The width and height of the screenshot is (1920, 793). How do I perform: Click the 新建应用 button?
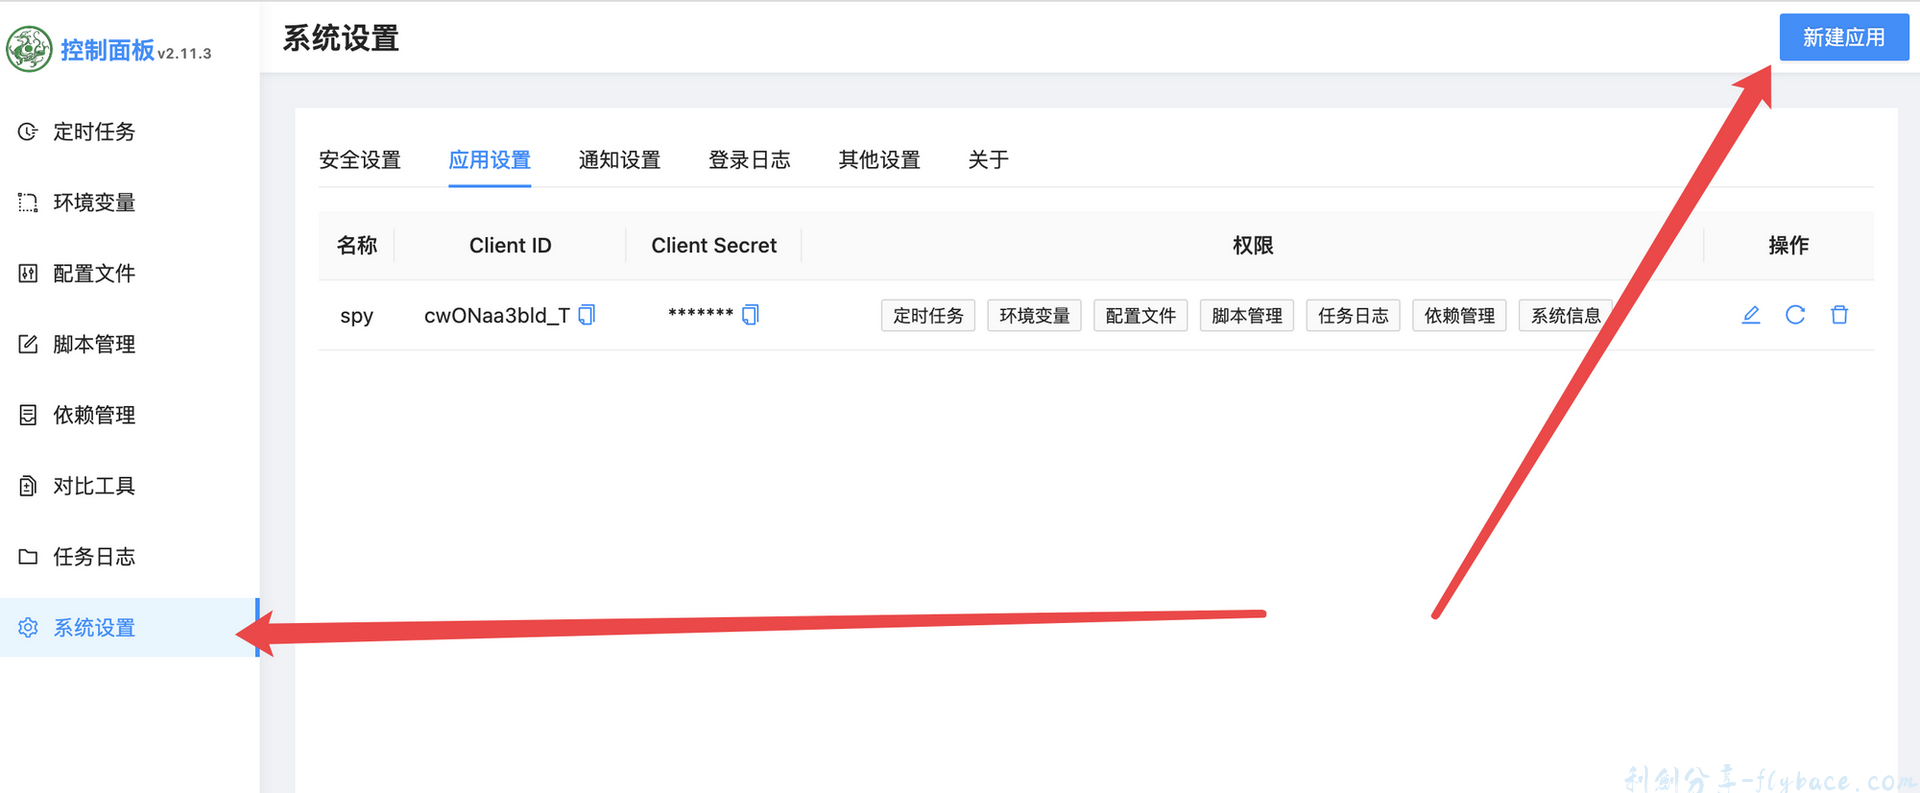1844,37
